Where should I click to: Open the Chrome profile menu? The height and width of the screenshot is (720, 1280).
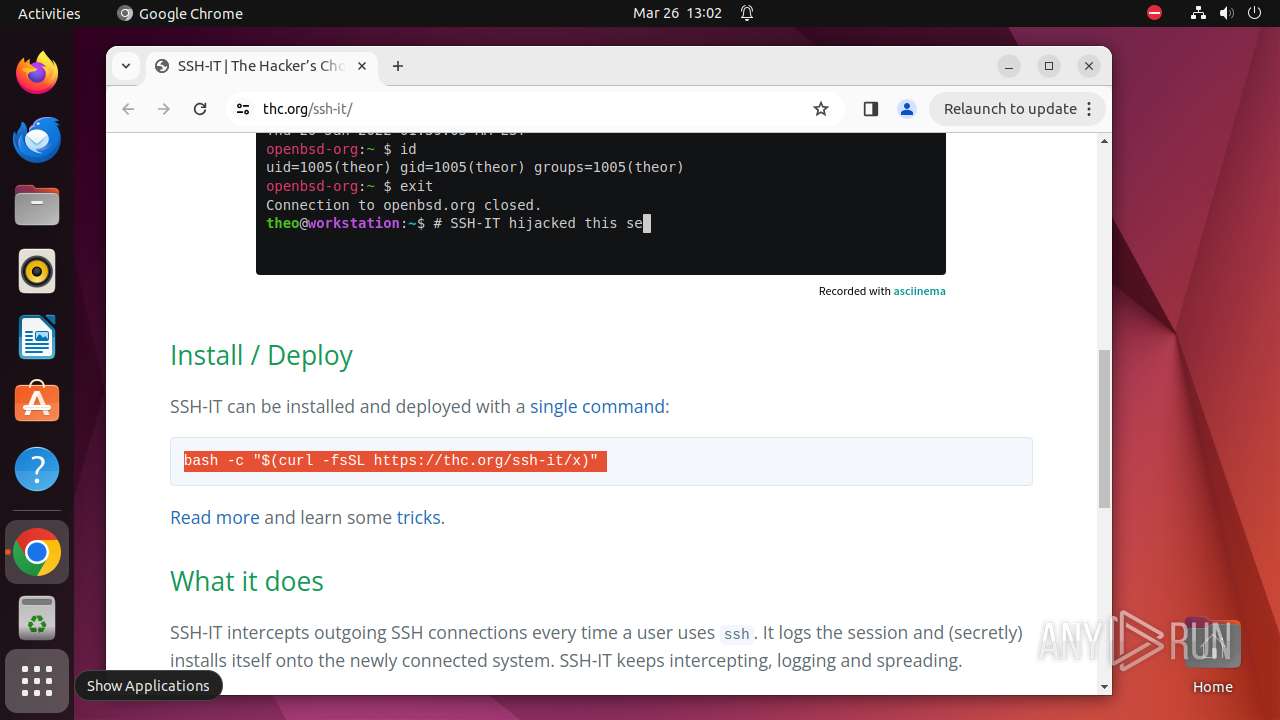pos(907,109)
